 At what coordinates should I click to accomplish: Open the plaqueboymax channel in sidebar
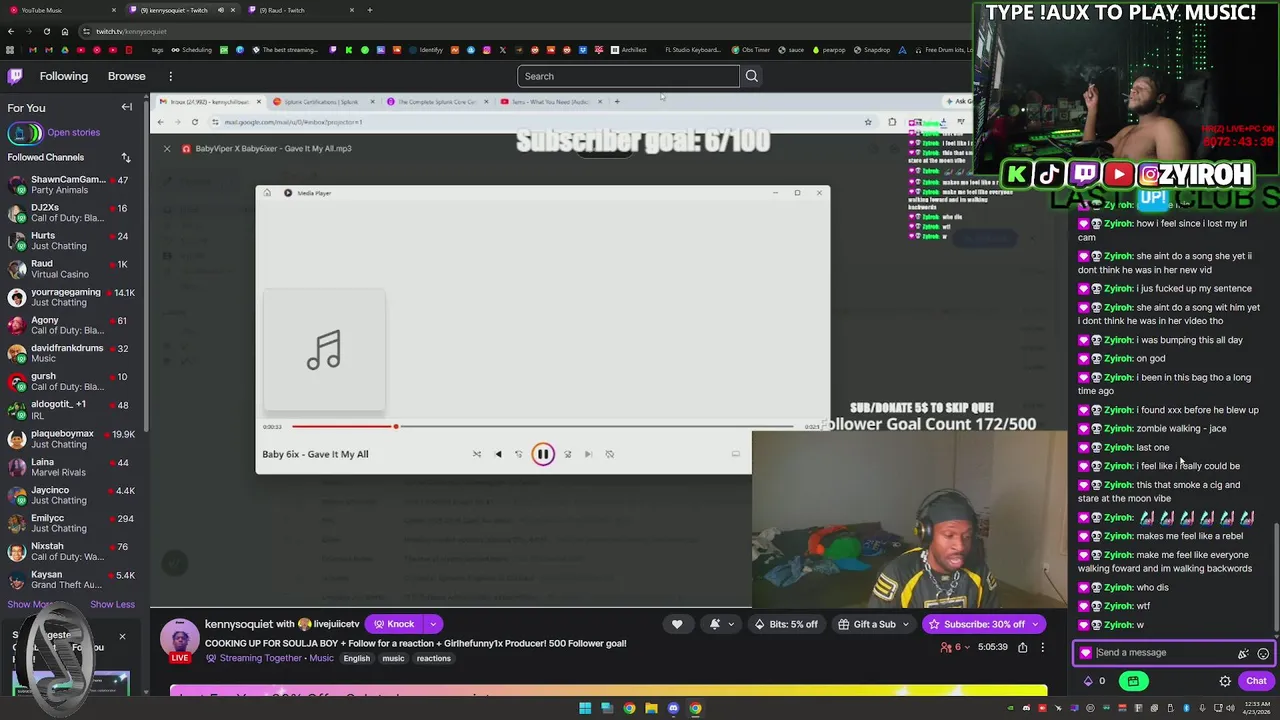coord(75,439)
